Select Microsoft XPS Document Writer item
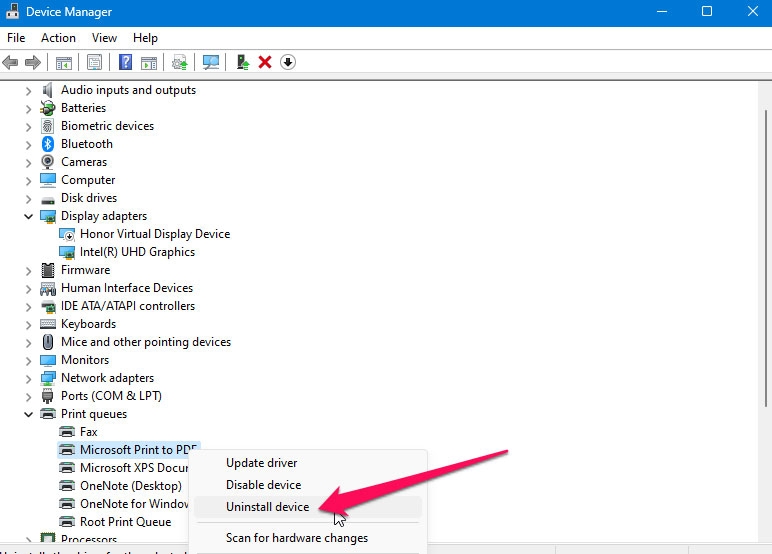Screen dimensions: 772x554 [x=134, y=468]
